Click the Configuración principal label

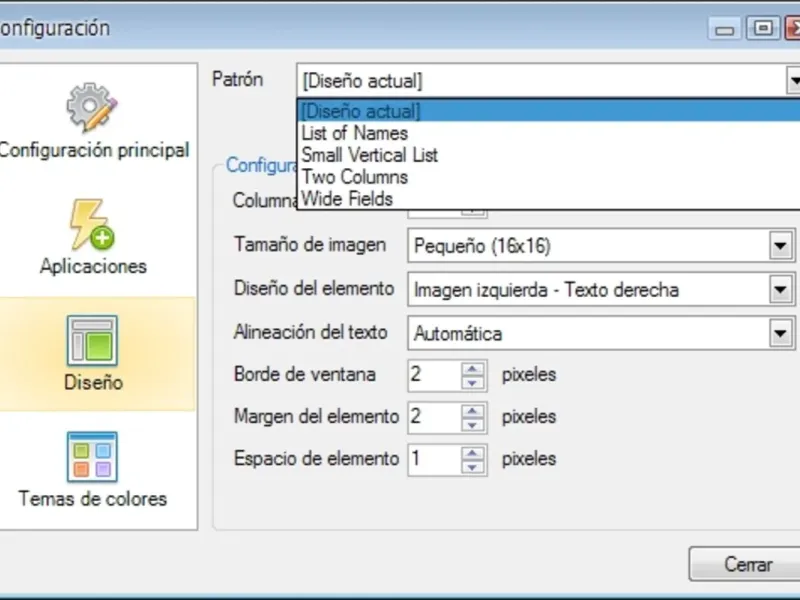94,150
